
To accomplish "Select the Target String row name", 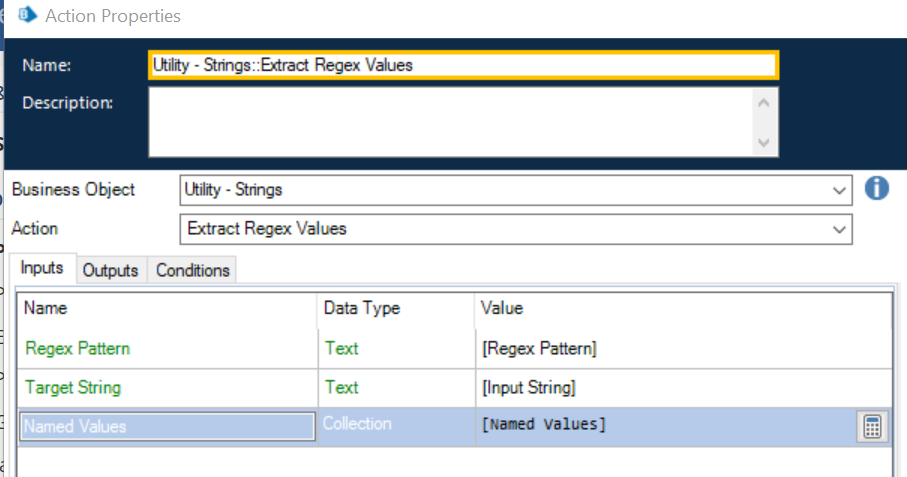I will point(73,388).
